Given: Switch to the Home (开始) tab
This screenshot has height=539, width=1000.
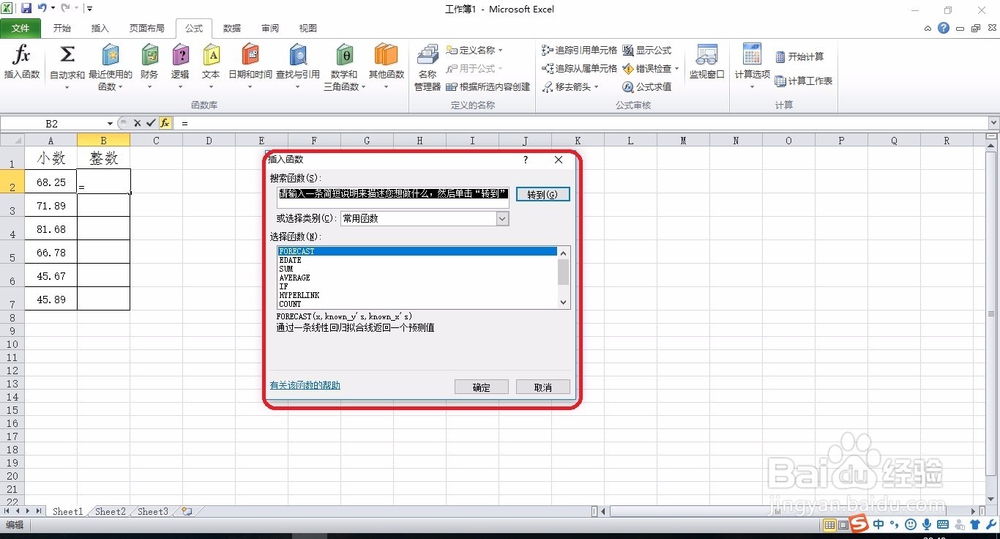Looking at the screenshot, I should 62,28.
